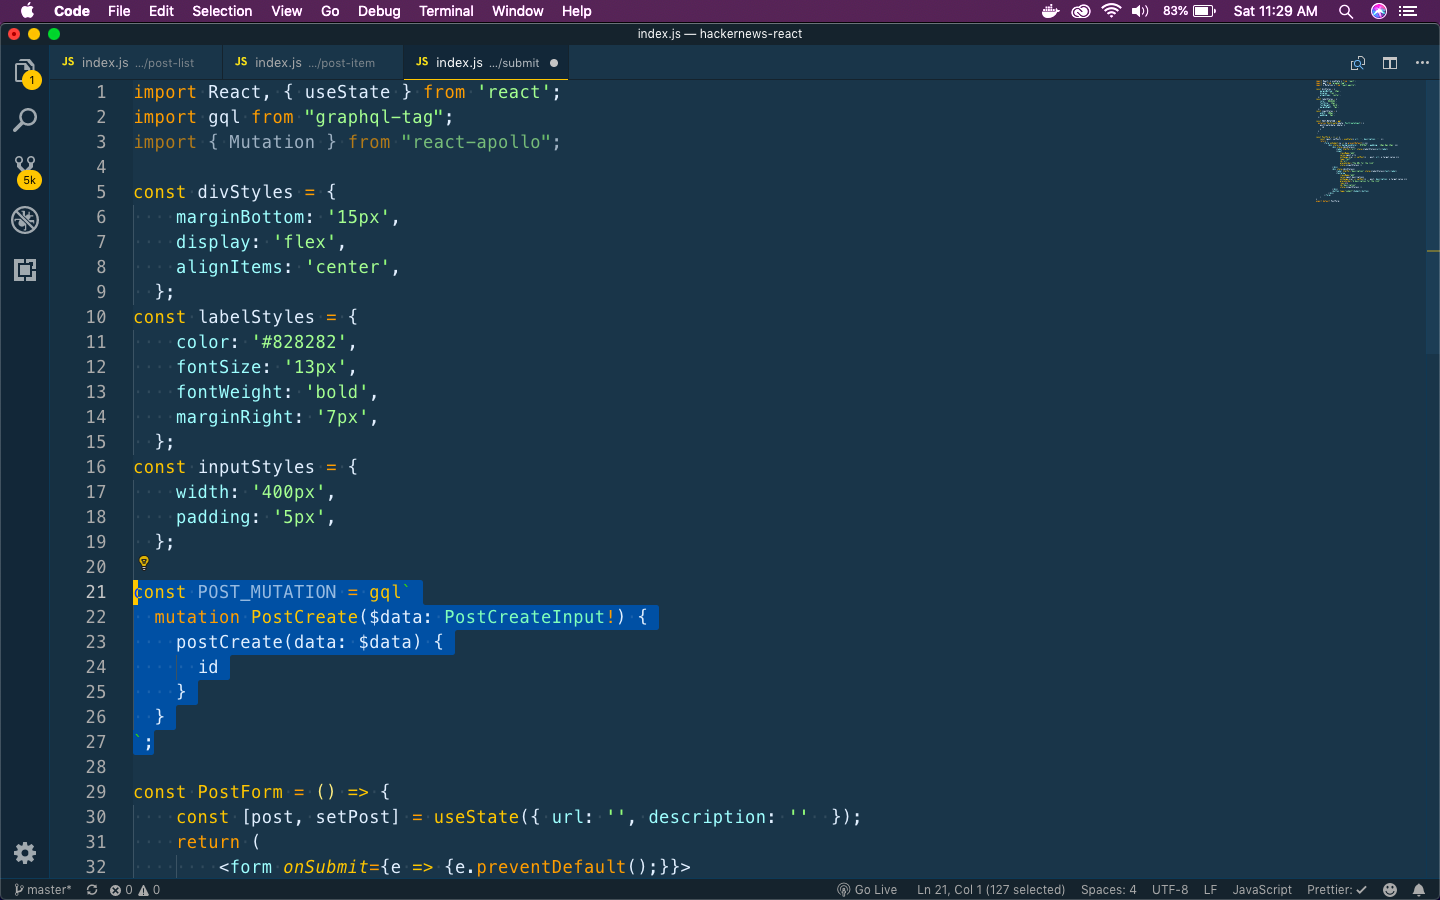Open the Search view icon

pos(25,121)
